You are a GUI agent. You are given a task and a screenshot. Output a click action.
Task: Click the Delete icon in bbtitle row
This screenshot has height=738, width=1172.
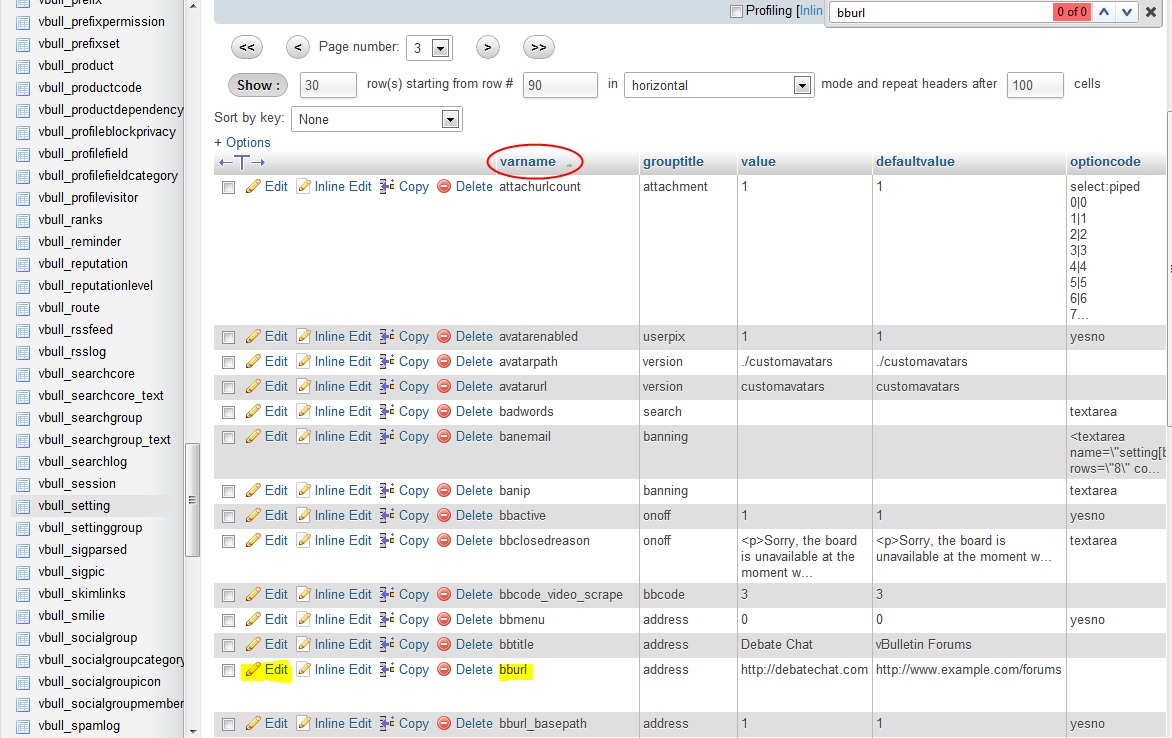[444, 644]
